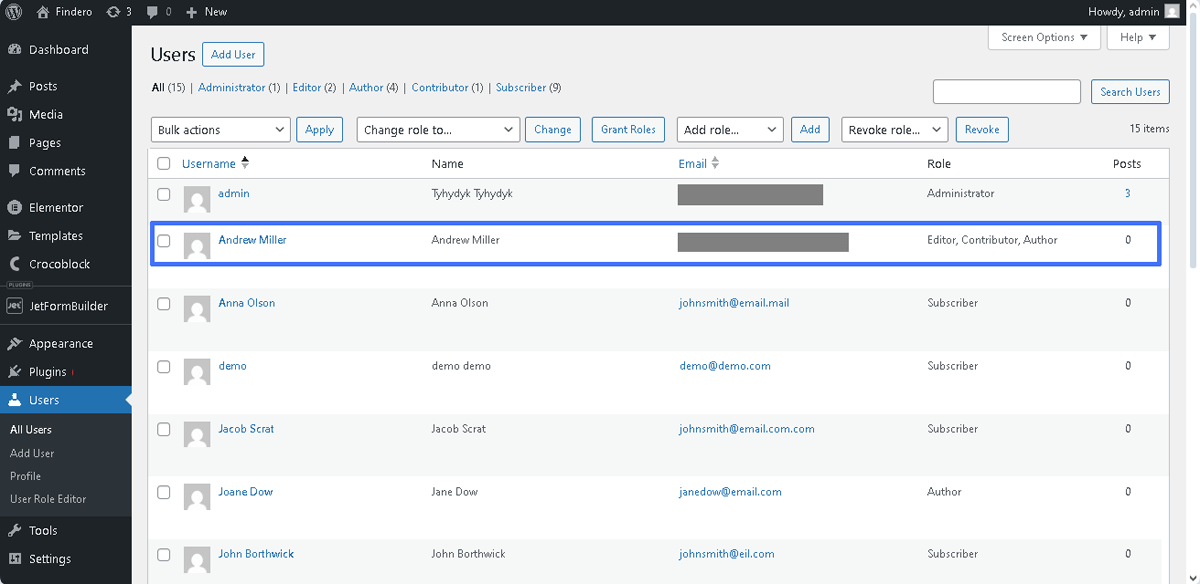Click the Crocoblock sidebar icon
Screen dimensions: 1200x584
(x=14, y=263)
